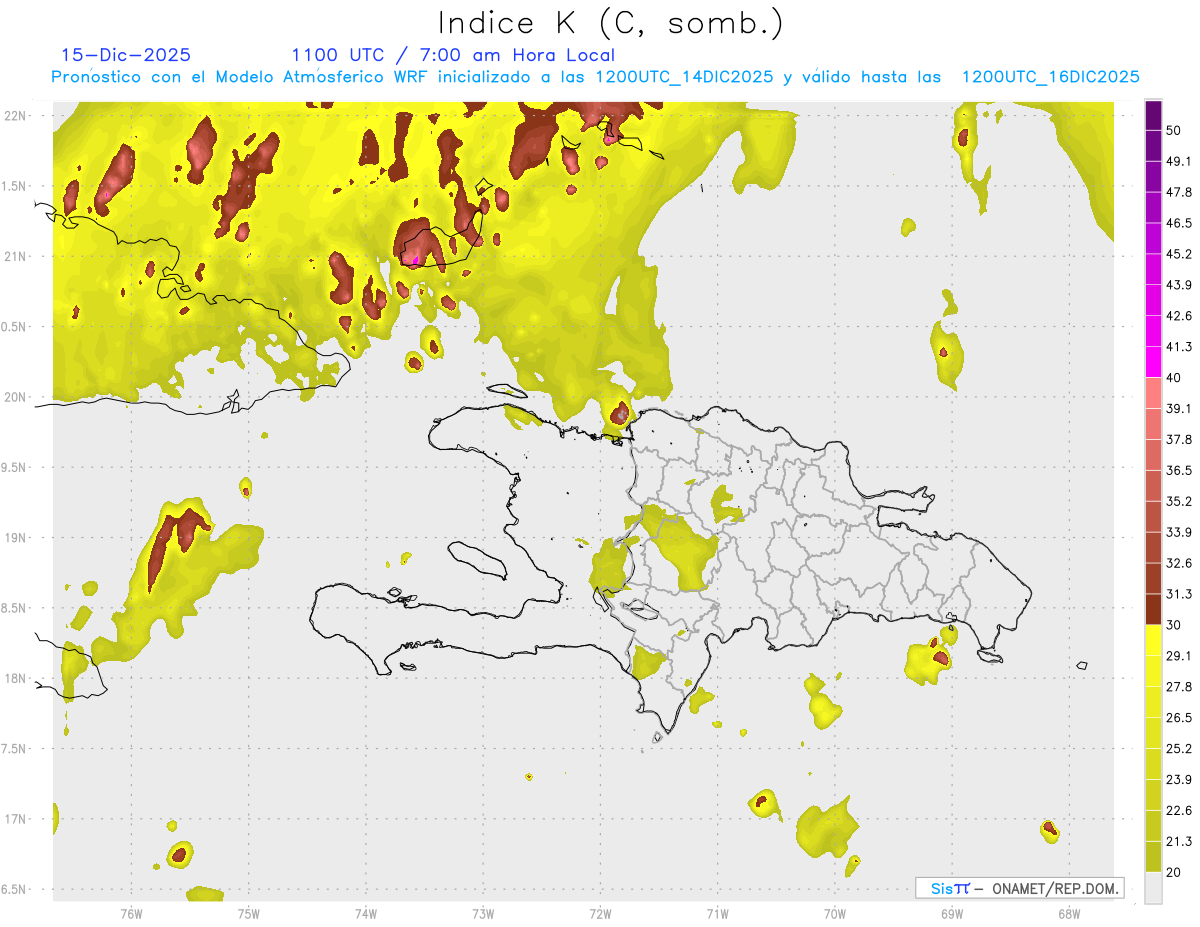Click the colorbar value 26.5
Viewport: 1200px width, 927px height.
pyautogui.click(x=1179, y=717)
